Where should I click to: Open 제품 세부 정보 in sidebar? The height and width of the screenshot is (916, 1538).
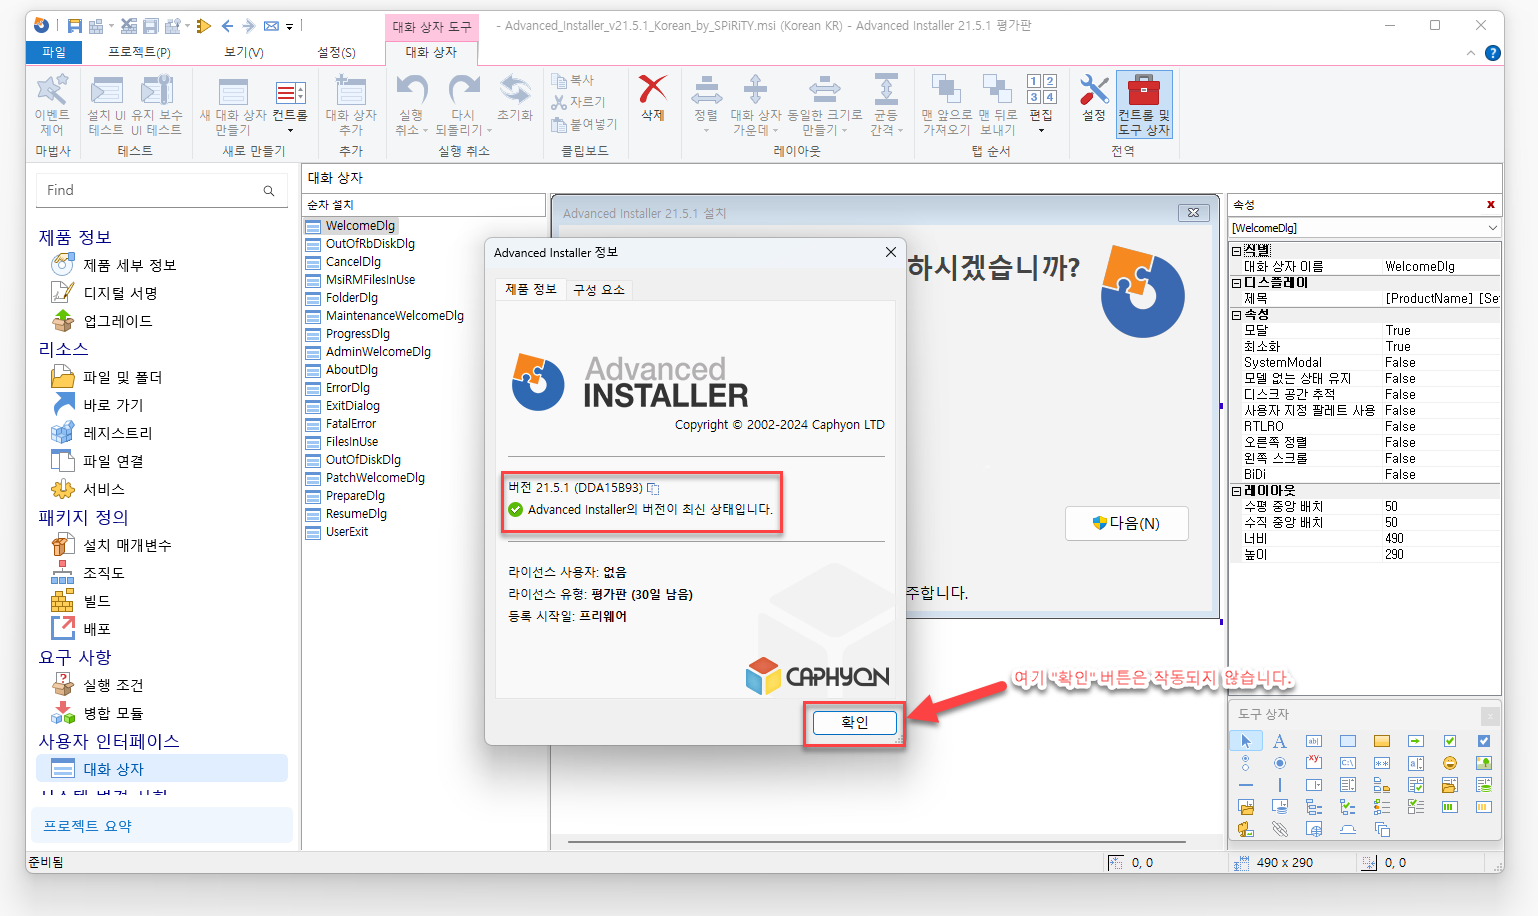[129, 265]
